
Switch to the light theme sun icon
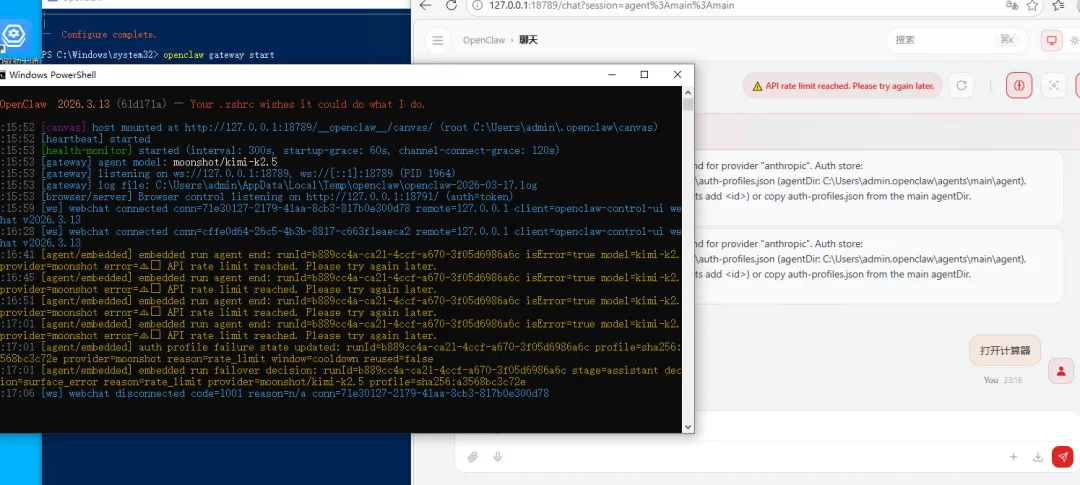[x=1075, y=41]
